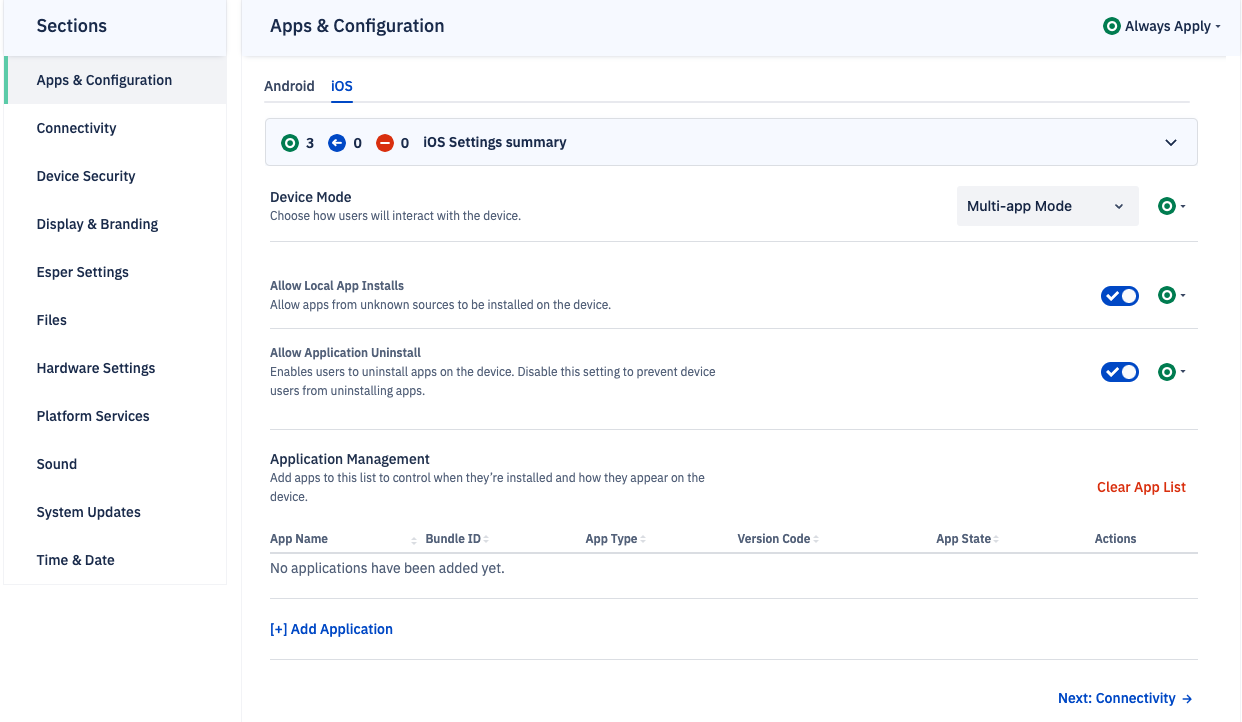The image size is (1242, 722).
Task: Click the blue arrow icon in summary bar
Action: coord(337,143)
